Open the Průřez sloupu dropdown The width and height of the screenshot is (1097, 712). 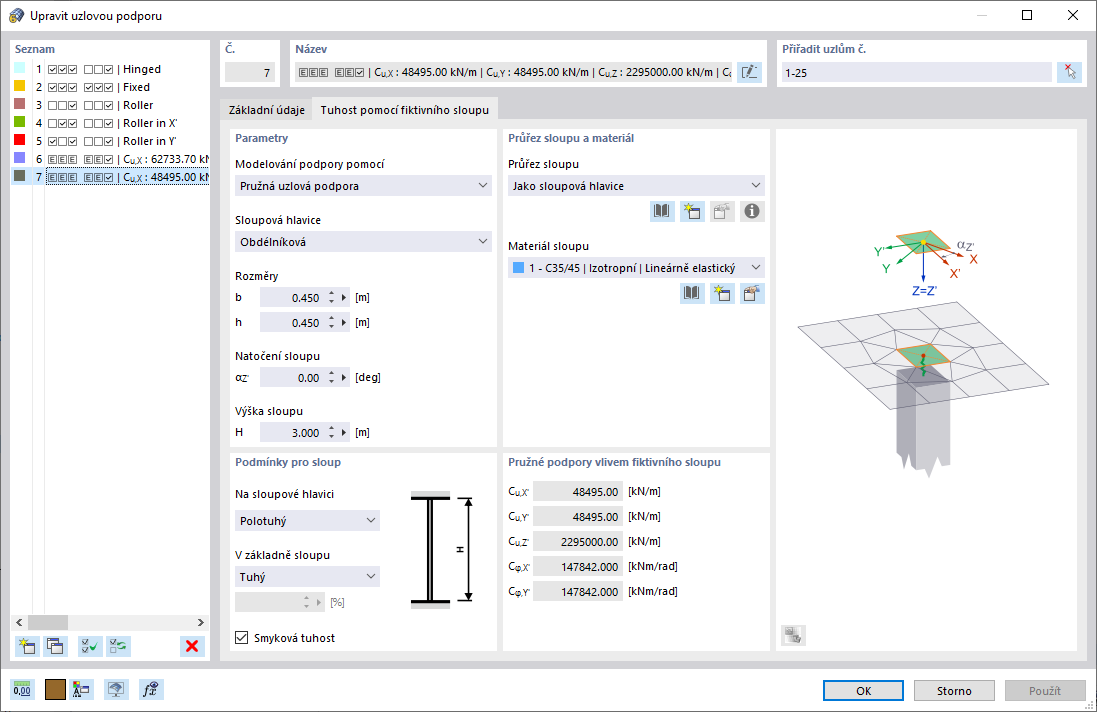click(636, 186)
